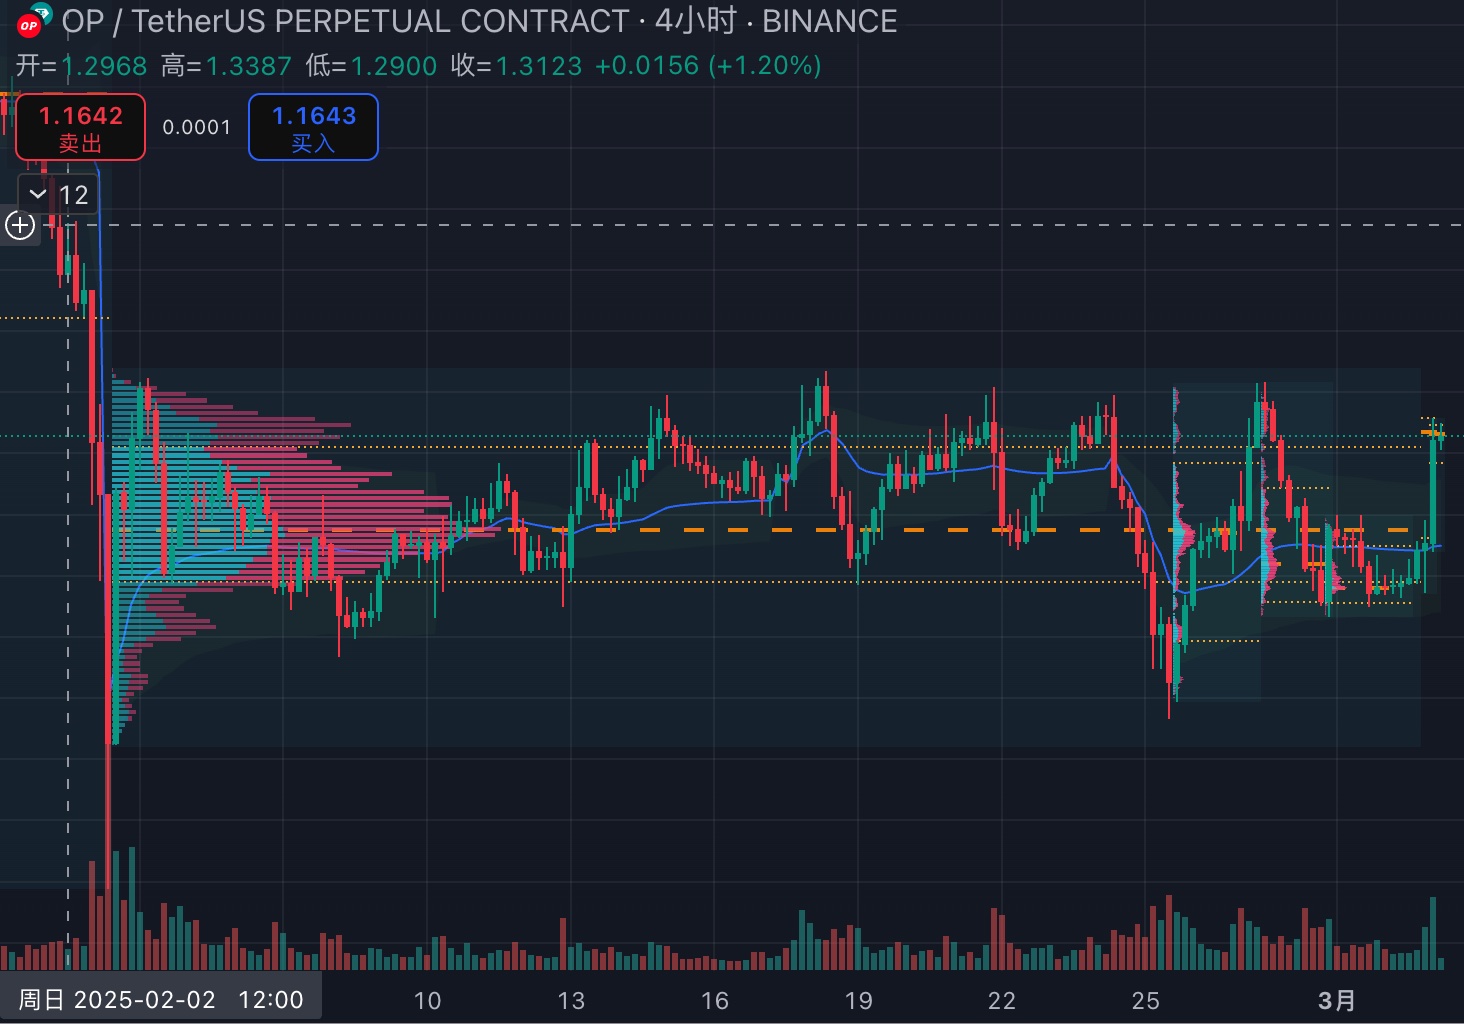Click the red OP token logo

(x=30, y=24)
